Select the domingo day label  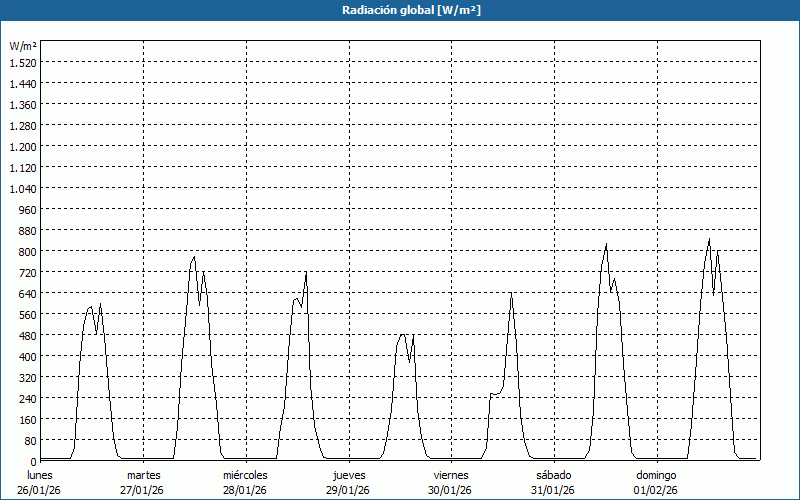click(656, 475)
